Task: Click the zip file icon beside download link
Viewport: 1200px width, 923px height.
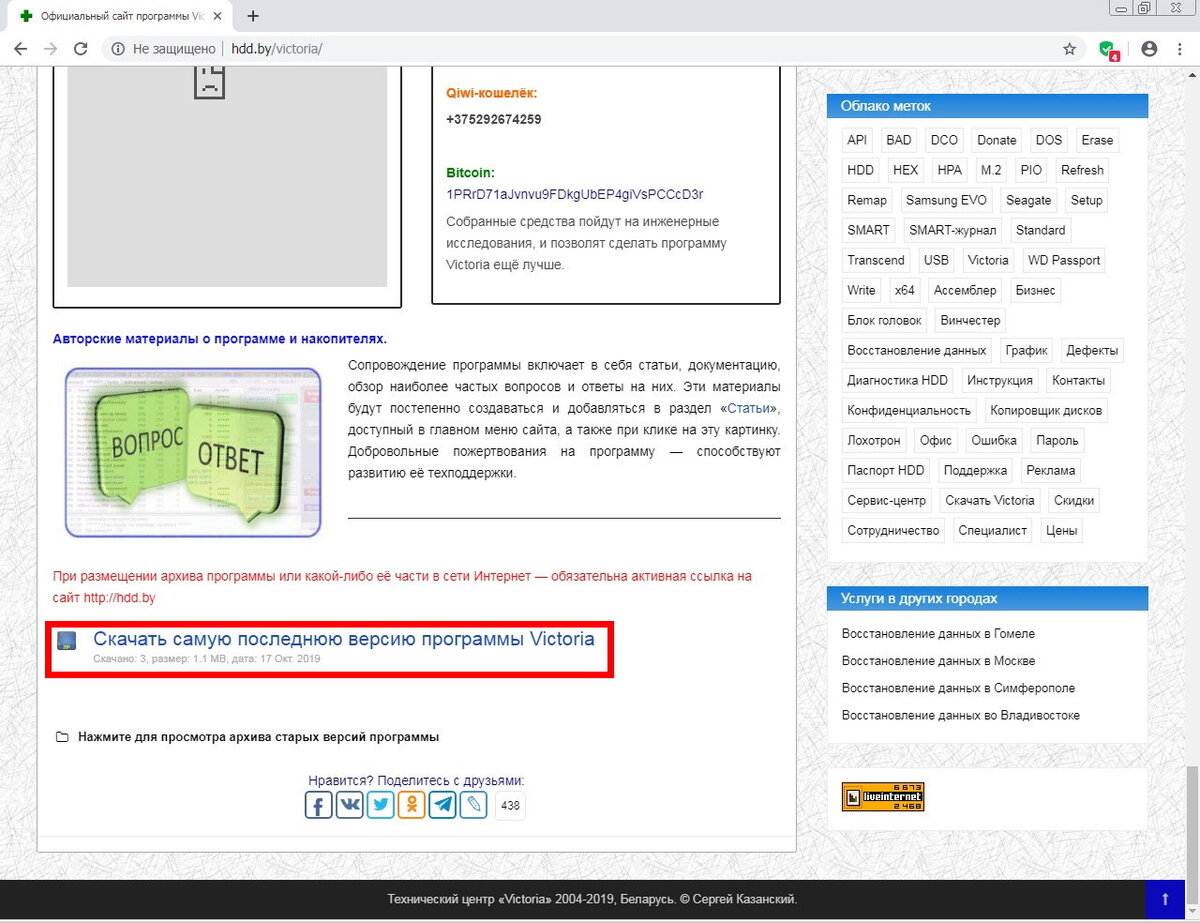Action: [x=67, y=641]
